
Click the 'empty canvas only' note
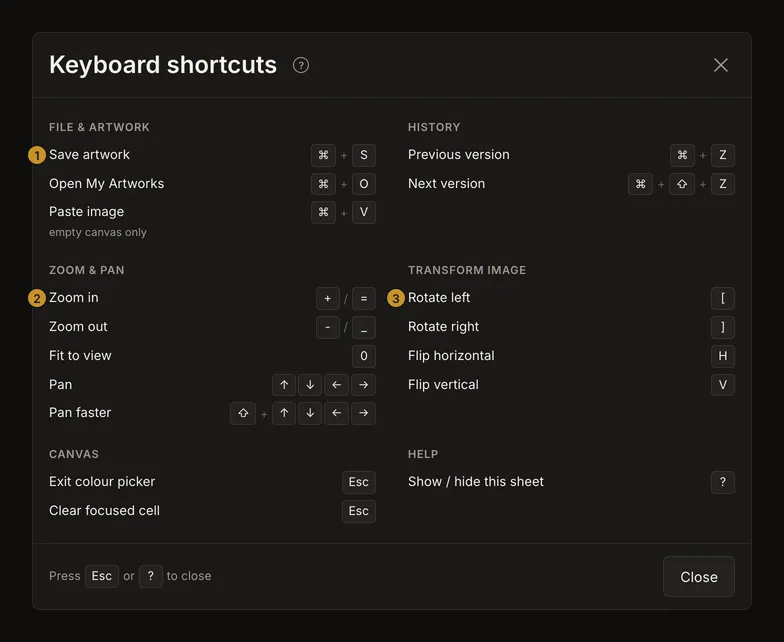[x=98, y=232]
